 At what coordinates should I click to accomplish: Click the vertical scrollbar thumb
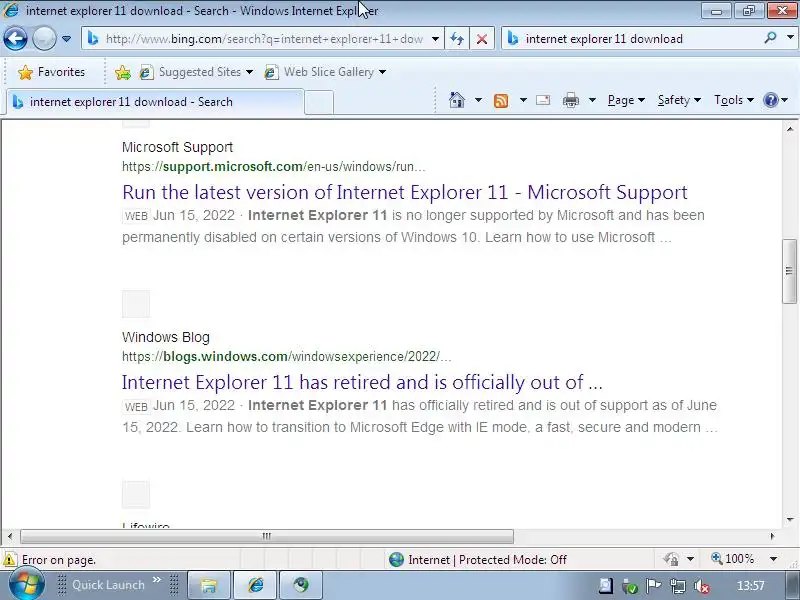coord(789,271)
